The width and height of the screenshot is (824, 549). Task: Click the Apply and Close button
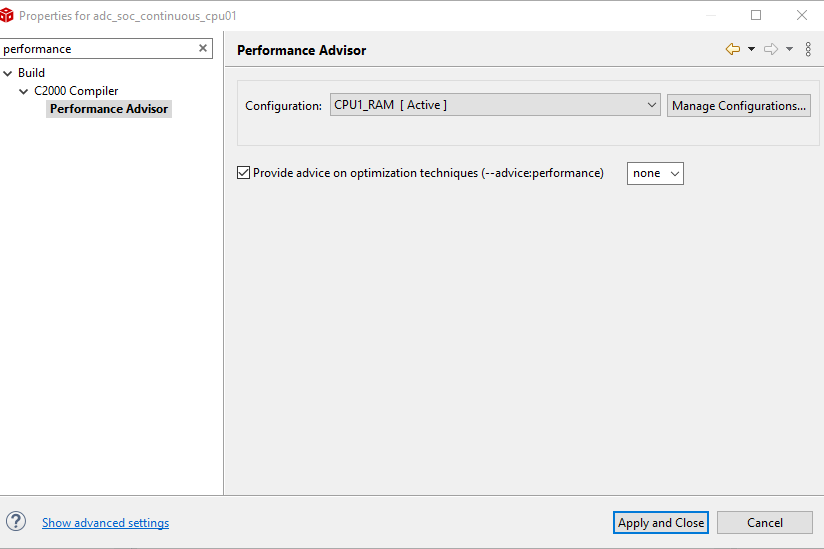pyautogui.click(x=660, y=523)
